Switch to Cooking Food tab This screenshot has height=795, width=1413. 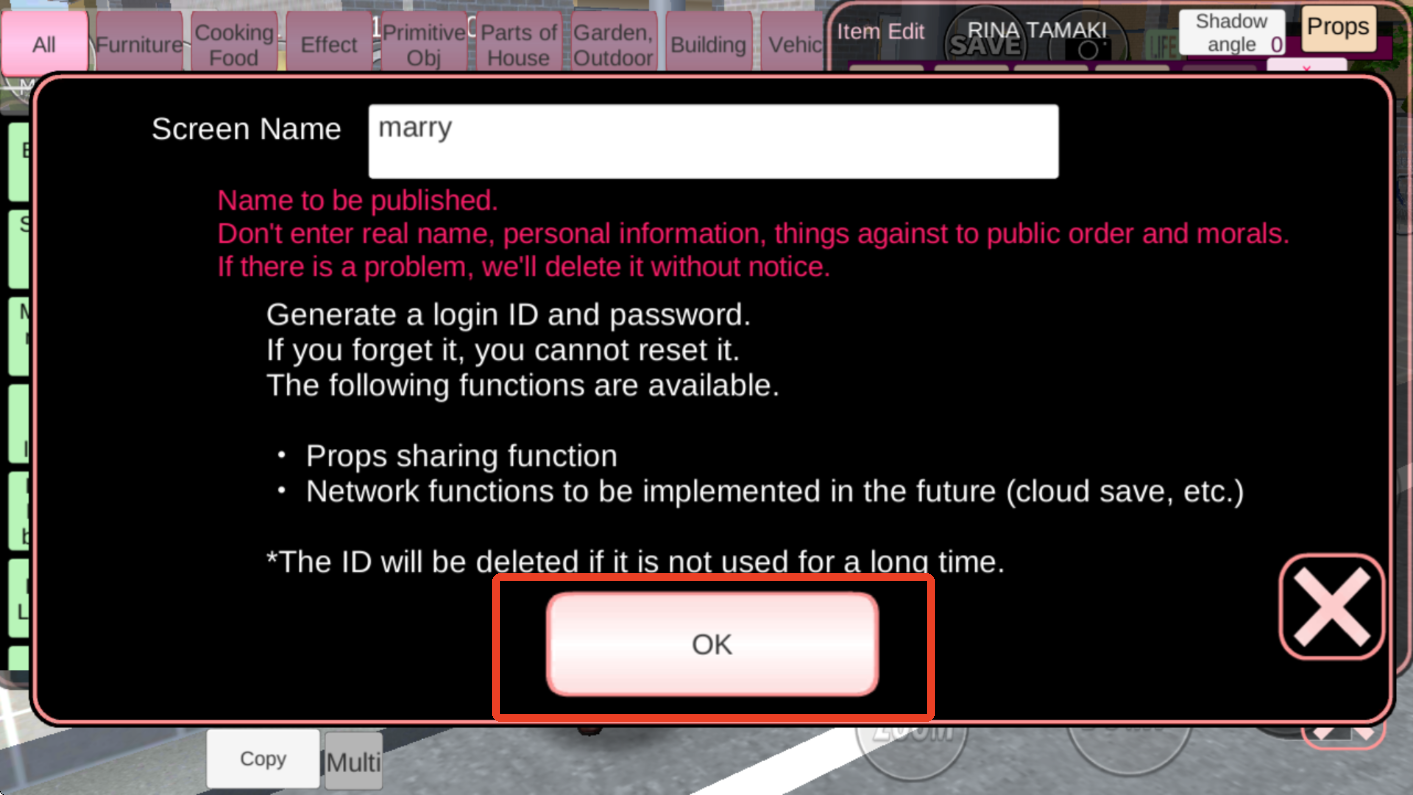pyautogui.click(x=234, y=44)
